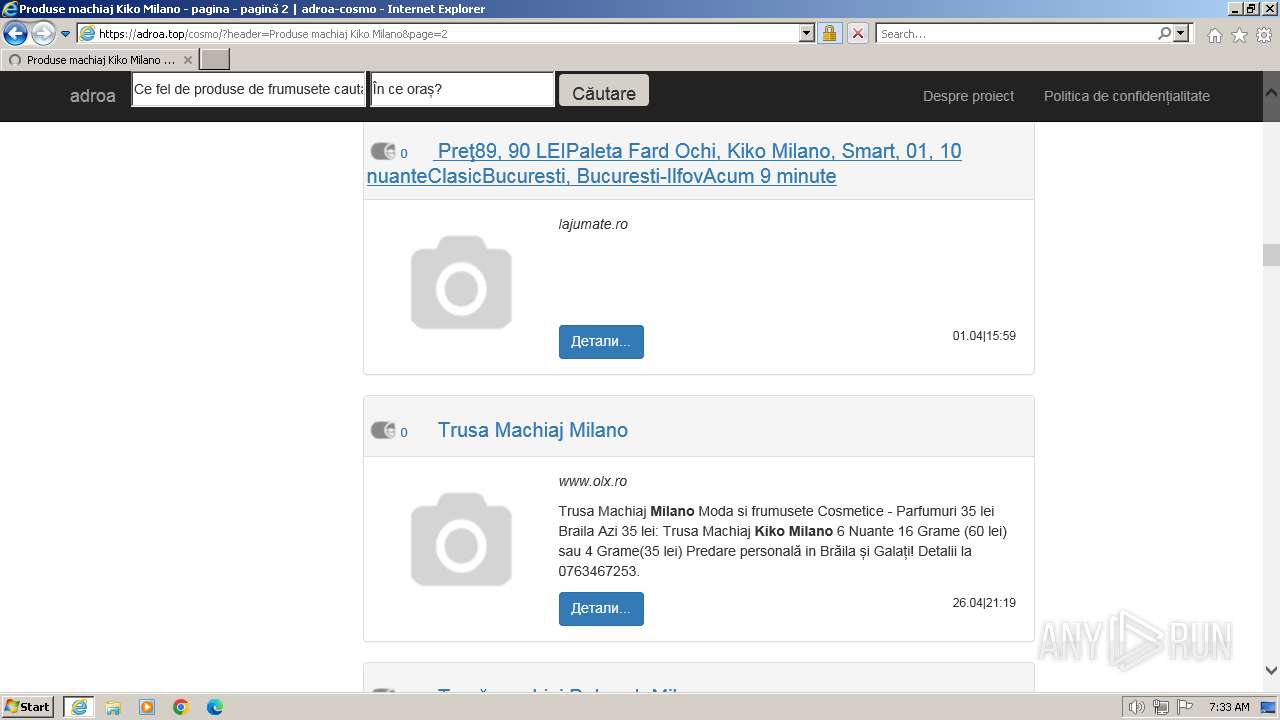Open the IE Home icon
This screenshot has height=720, width=1280.
pyautogui.click(x=1214, y=35)
